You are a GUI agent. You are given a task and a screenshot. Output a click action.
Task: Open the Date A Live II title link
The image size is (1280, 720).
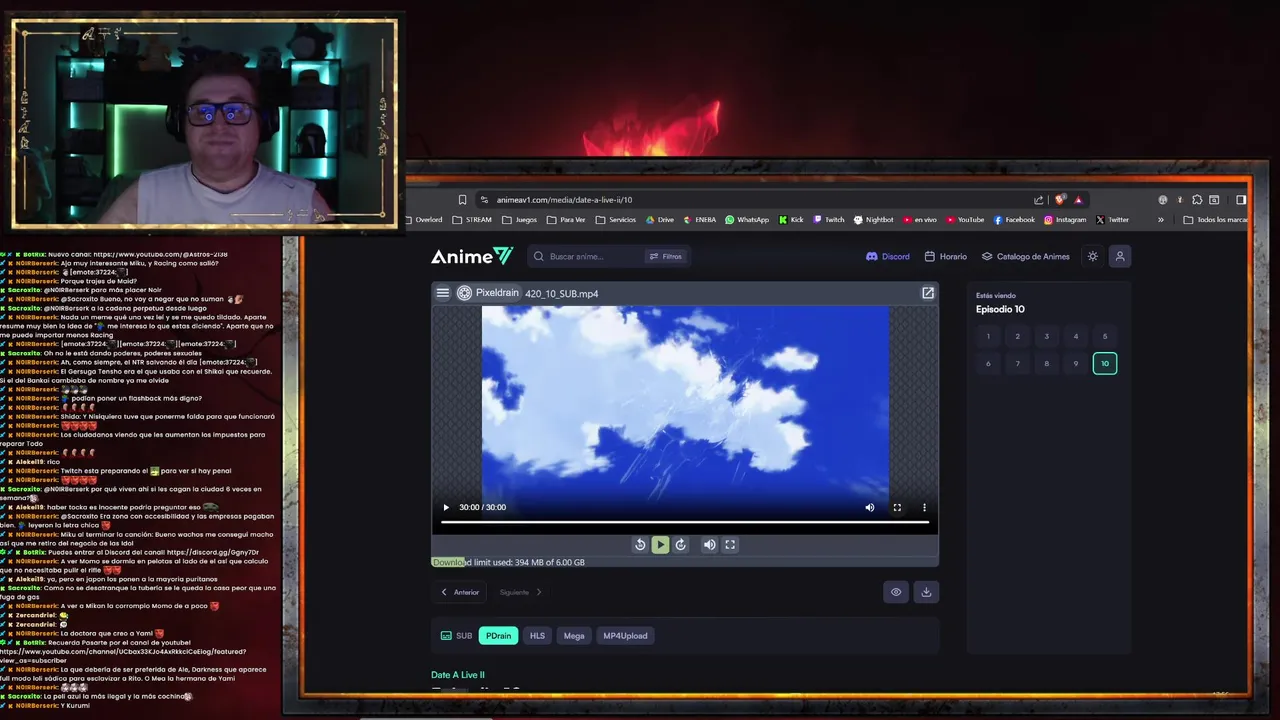(x=458, y=675)
